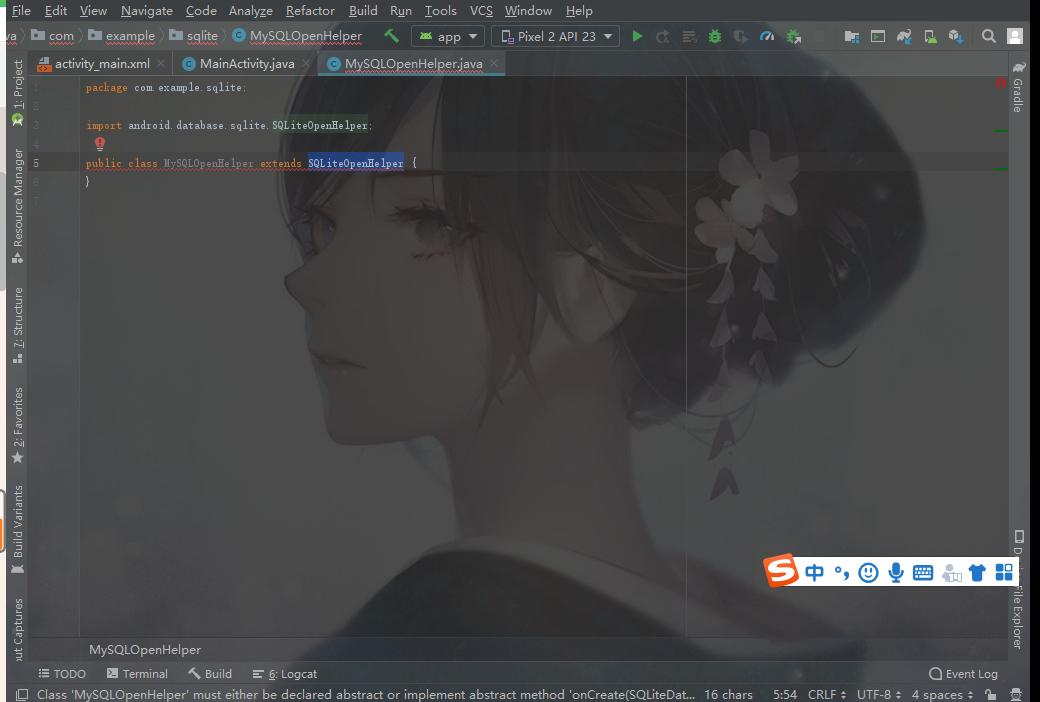Close the activity_main.xml tab

(x=161, y=63)
